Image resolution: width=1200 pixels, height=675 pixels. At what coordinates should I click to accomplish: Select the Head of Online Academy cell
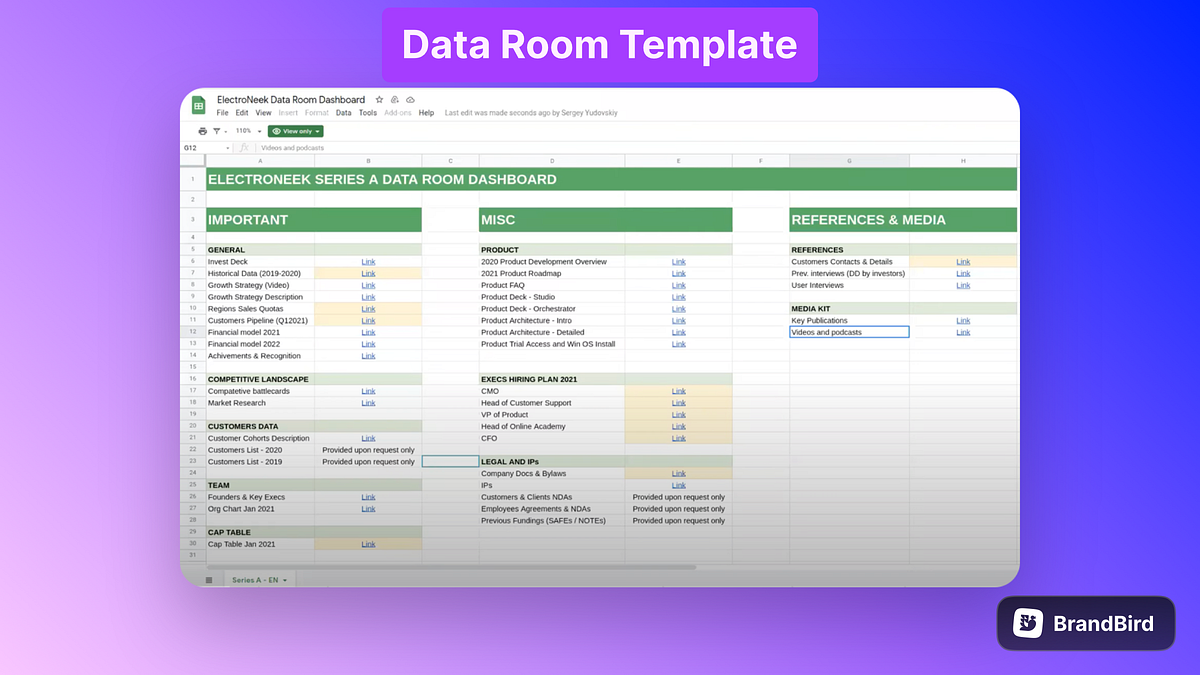click(x=552, y=427)
